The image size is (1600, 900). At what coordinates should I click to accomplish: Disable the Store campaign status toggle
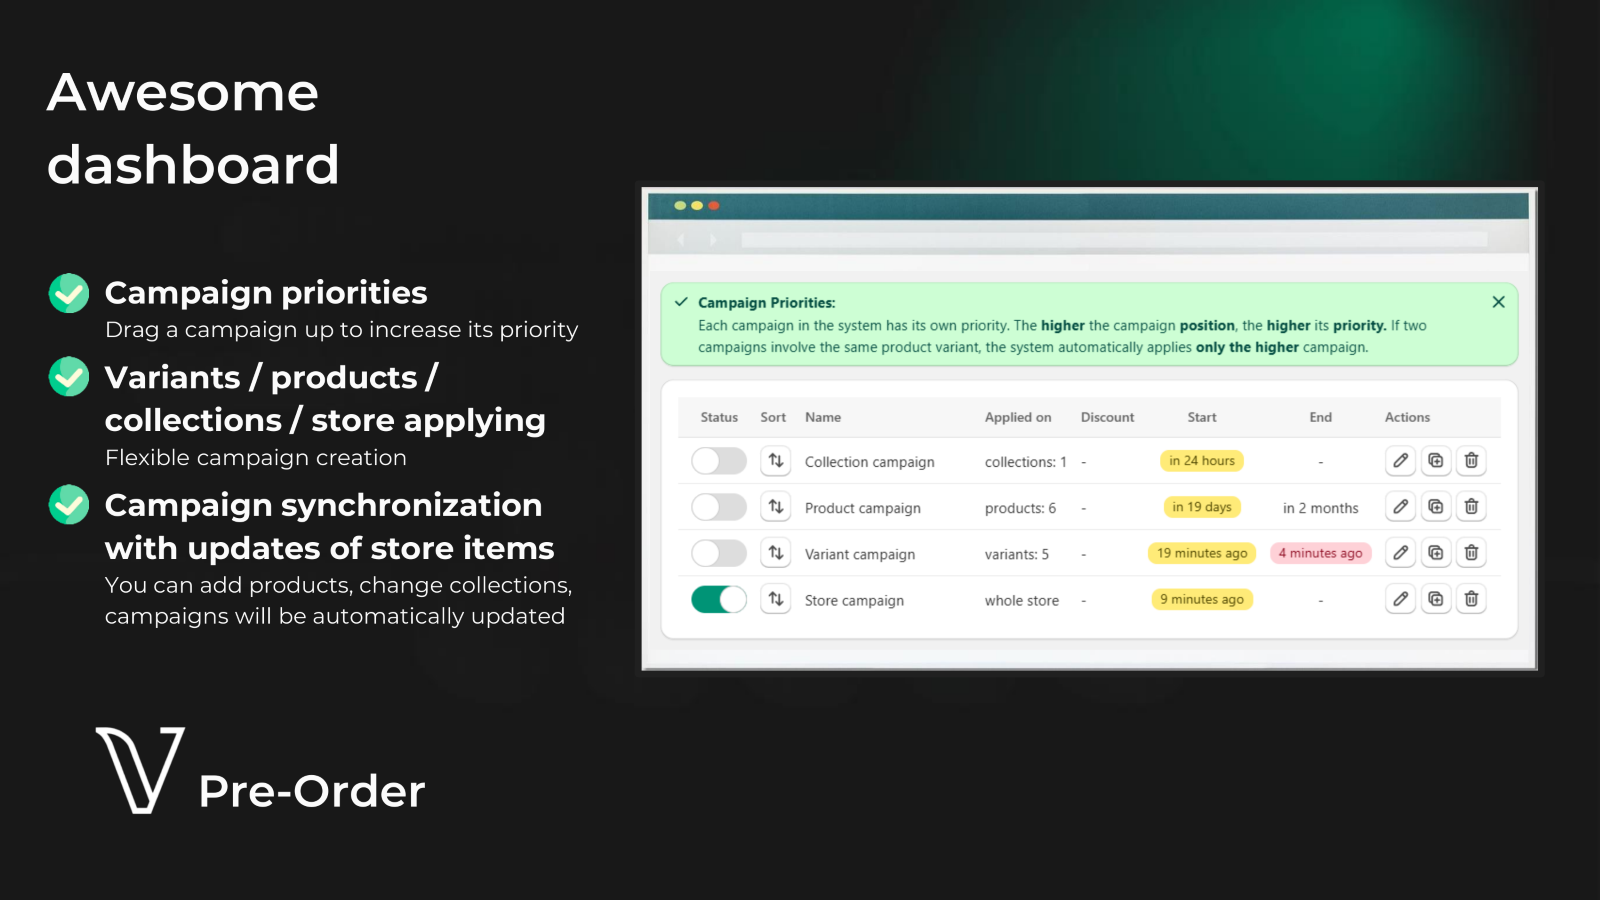tap(719, 599)
